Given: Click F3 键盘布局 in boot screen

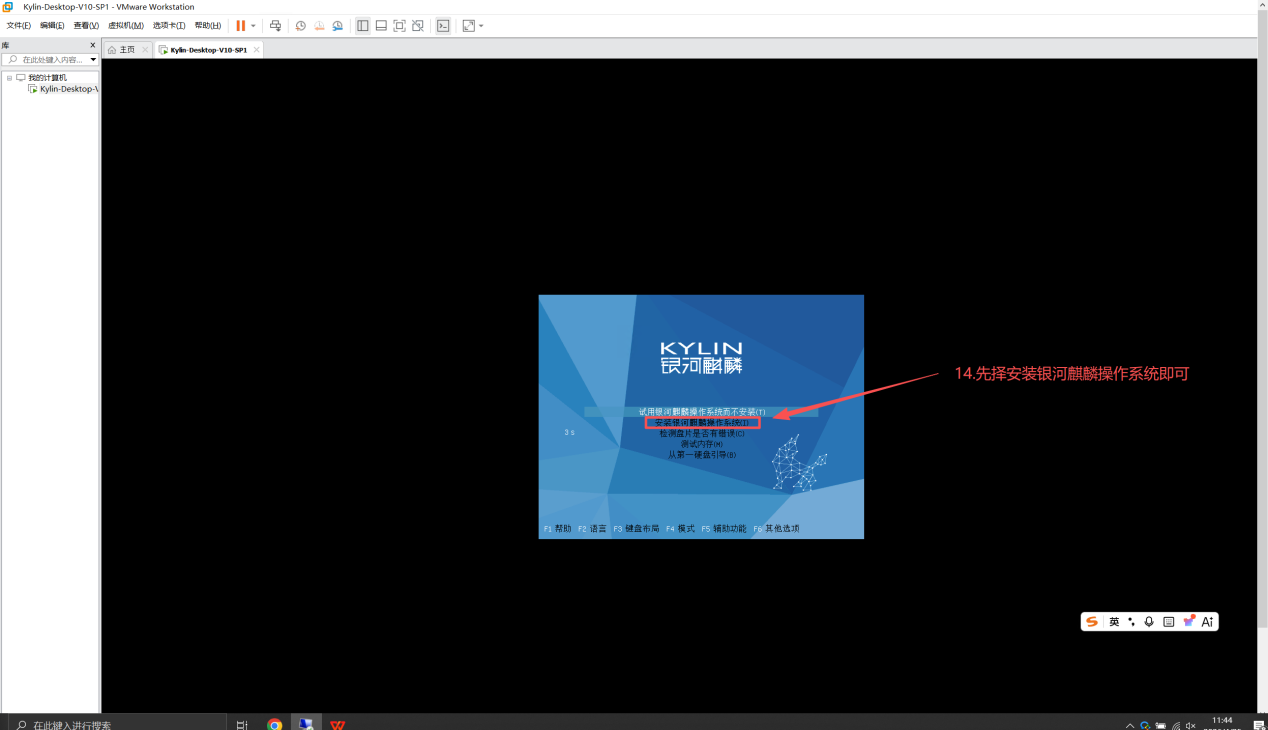Looking at the screenshot, I should tap(637, 529).
